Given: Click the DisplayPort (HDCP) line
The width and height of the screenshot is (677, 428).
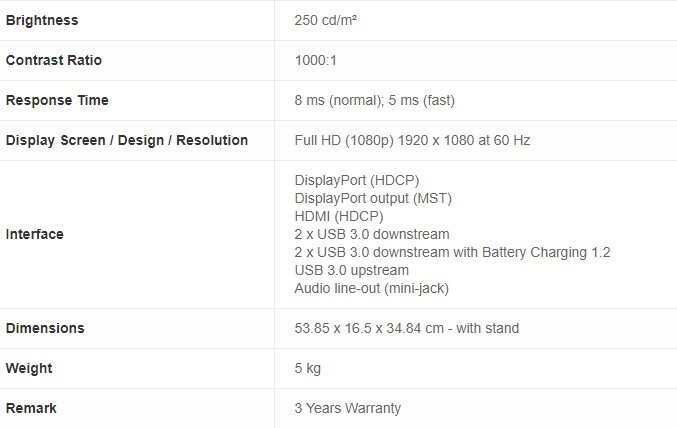Looking at the screenshot, I should (357, 180).
